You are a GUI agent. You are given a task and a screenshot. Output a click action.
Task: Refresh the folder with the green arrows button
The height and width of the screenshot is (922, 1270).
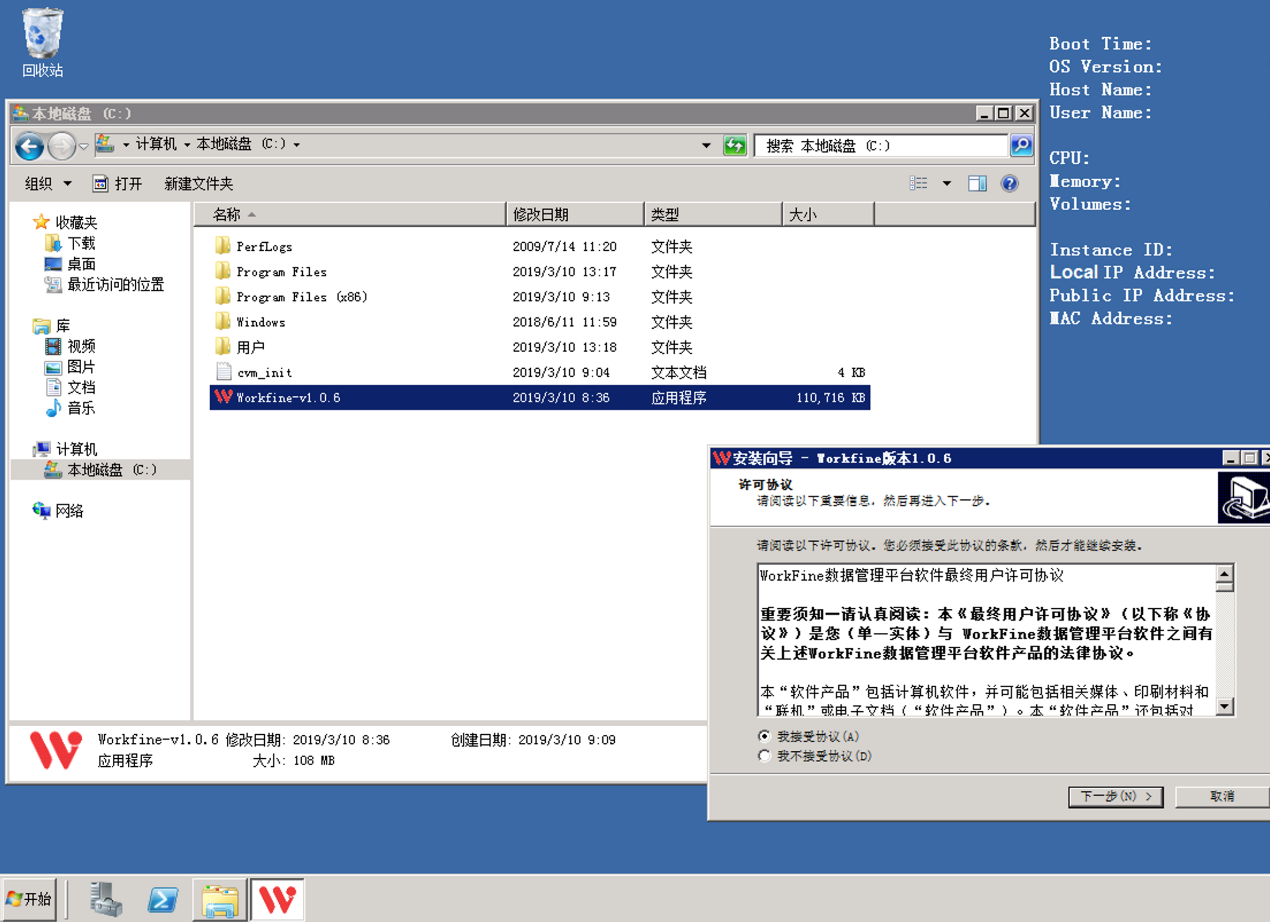click(x=735, y=146)
